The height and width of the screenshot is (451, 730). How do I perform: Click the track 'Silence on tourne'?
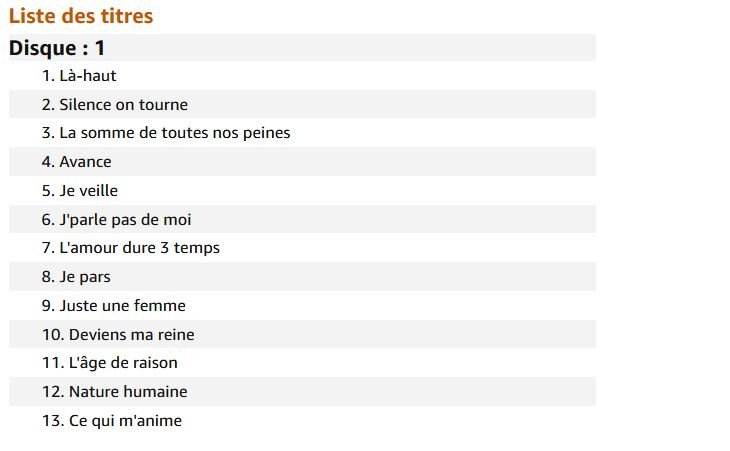(123, 104)
